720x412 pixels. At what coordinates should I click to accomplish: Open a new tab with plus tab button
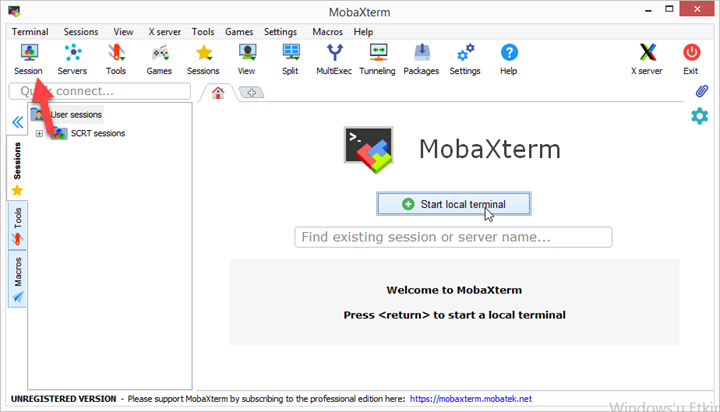[251, 93]
